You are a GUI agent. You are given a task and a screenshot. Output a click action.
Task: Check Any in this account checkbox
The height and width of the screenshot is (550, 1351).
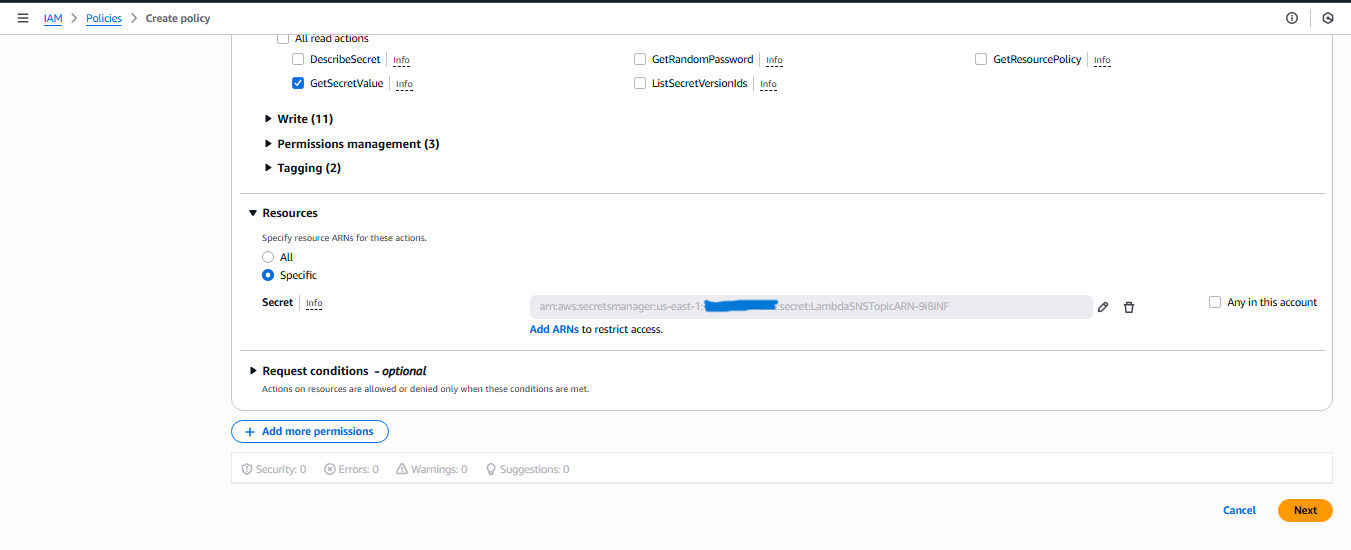coord(1215,302)
